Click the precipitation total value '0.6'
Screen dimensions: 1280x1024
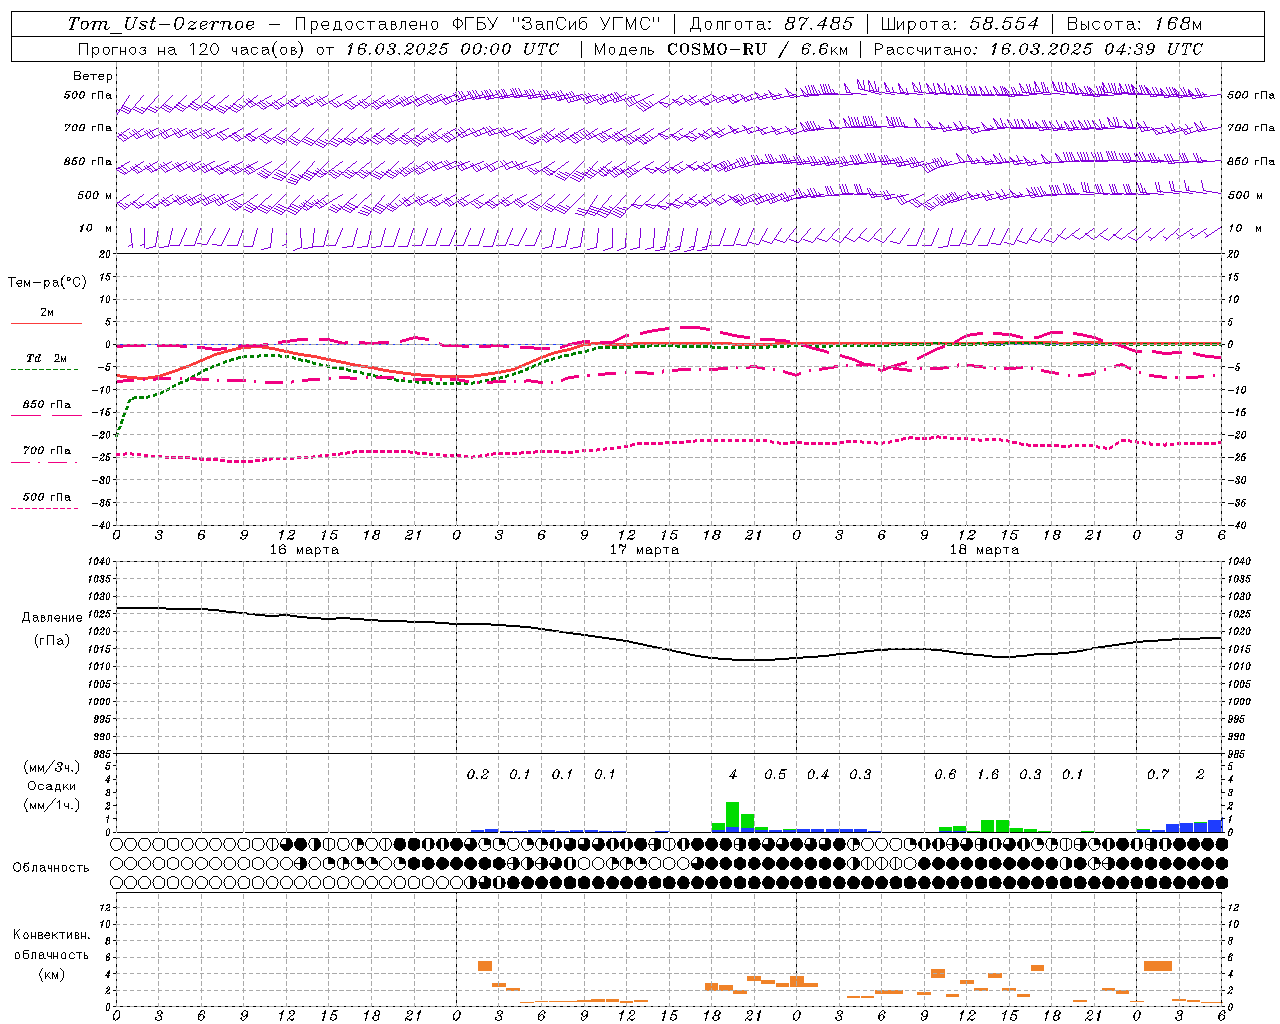click(x=945, y=775)
